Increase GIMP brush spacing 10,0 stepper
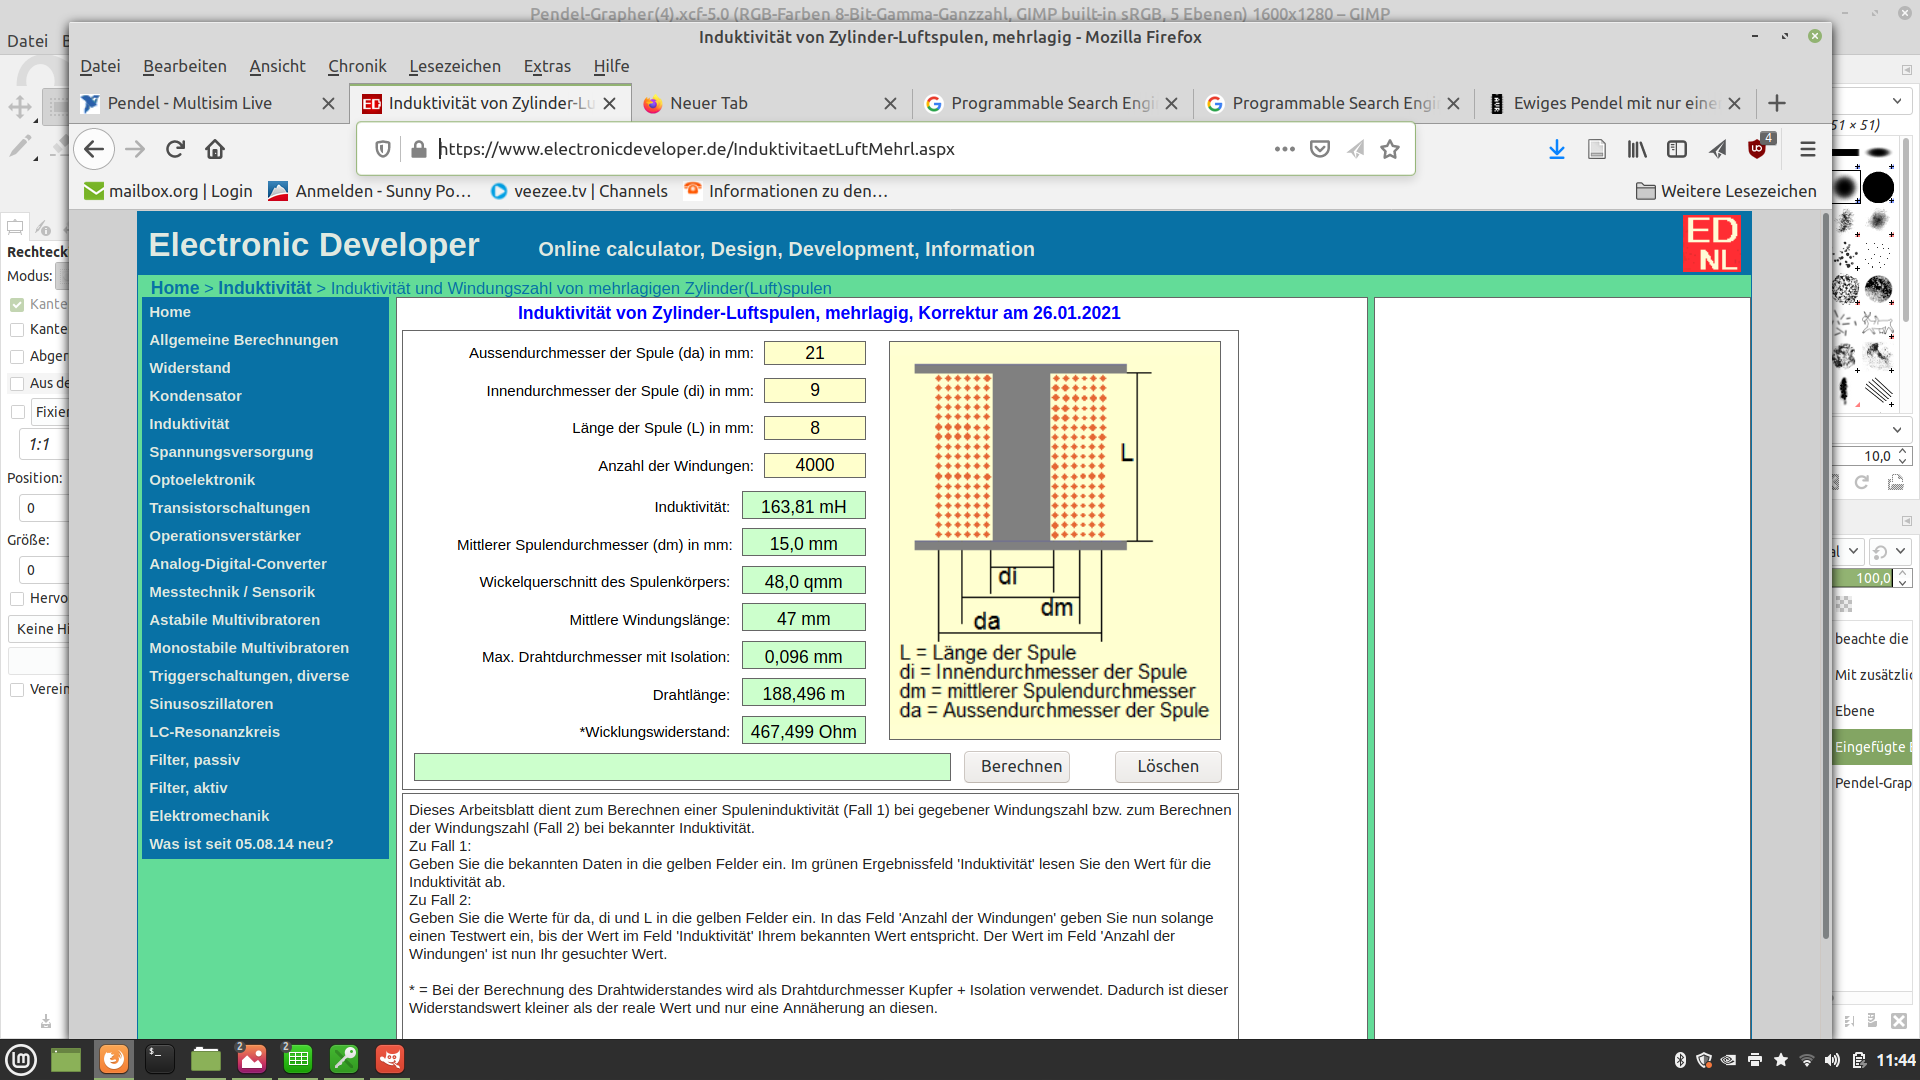The width and height of the screenshot is (1920, 1080). tap(1902, 451)
